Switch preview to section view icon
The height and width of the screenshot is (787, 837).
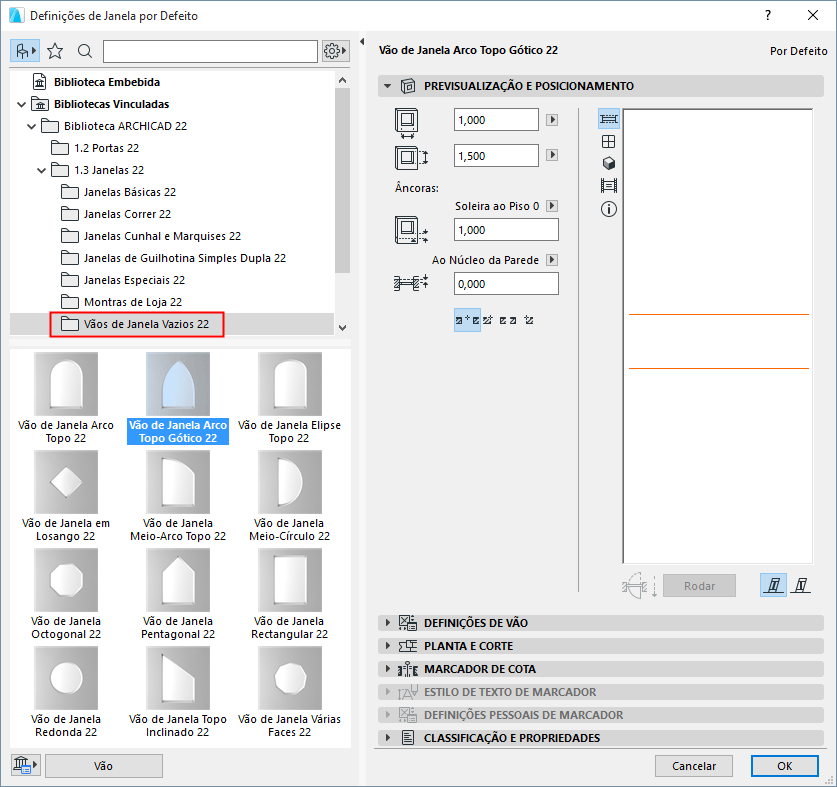[609, 186]
